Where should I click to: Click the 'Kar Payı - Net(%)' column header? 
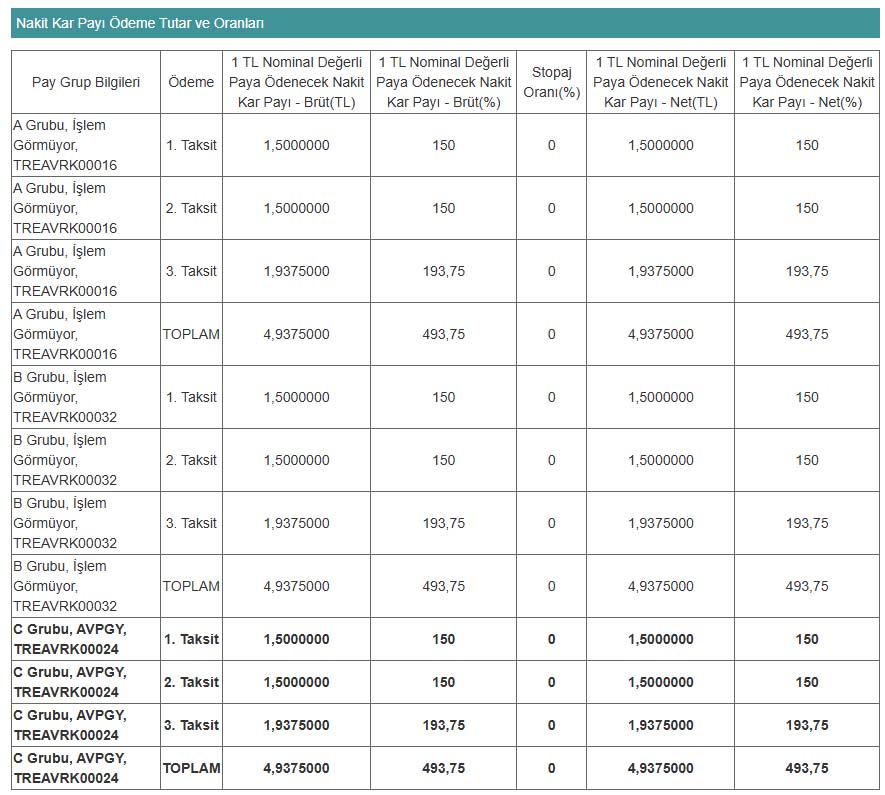807,82
